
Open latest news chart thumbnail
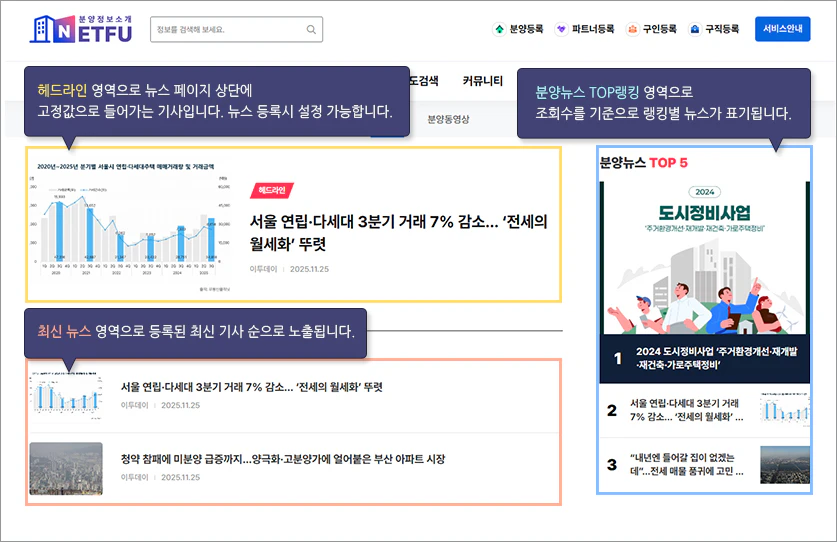pos(66,395)
